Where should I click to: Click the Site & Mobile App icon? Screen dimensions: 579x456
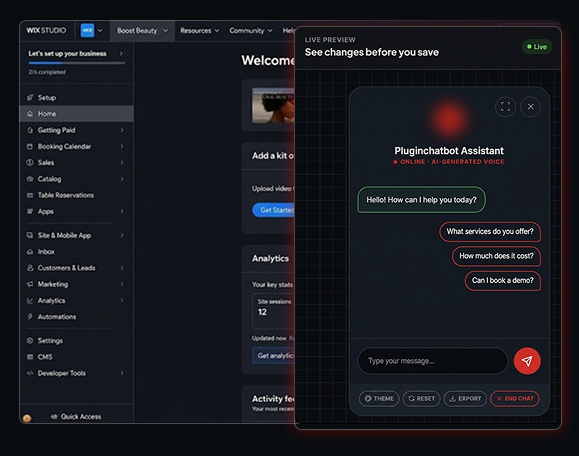pyautogui.click(x=30, y=235)
